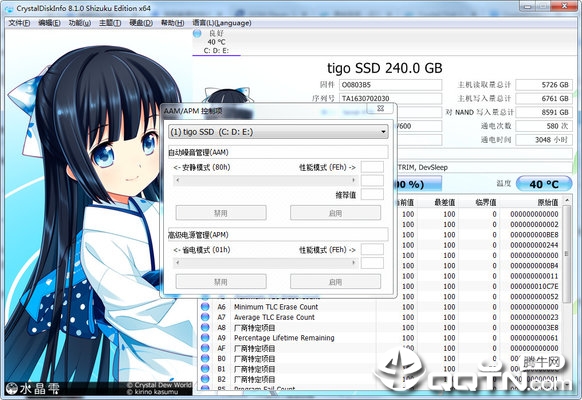The image size is (582, 400).
Task: Click the APM slider left arrow
Action: pos(178,263)
